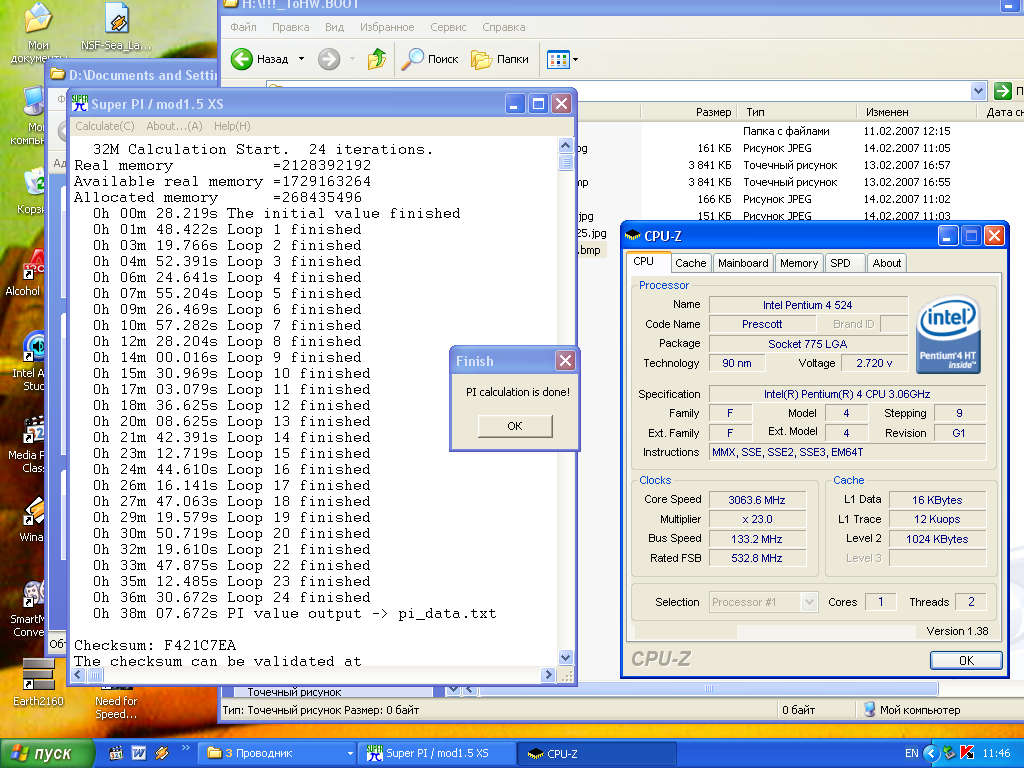Expand the Explorer address bar dropdown
Screen dimensions: 1024x768
click(978, 91)
